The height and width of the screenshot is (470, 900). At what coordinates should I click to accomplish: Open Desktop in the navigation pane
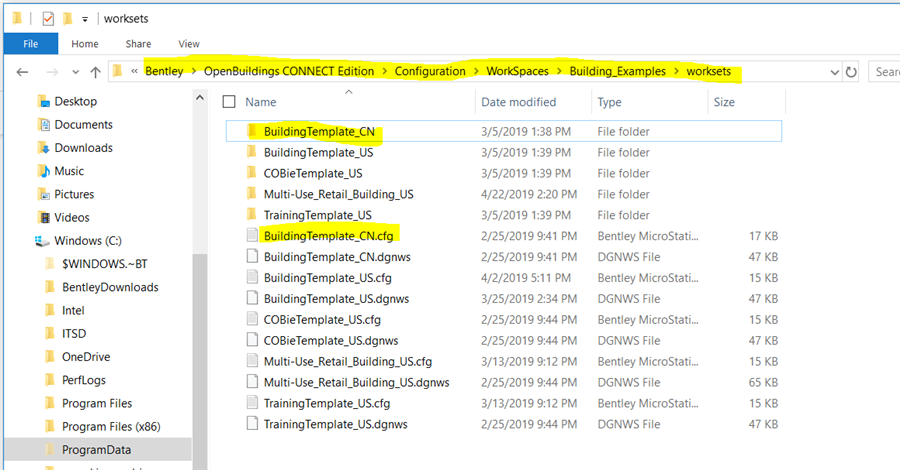(x=75, y=102)
